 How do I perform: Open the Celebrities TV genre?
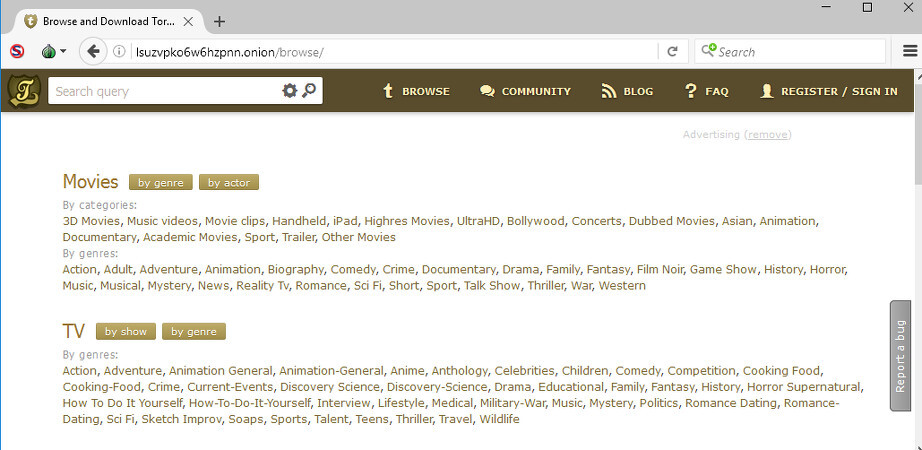(524, 371)
